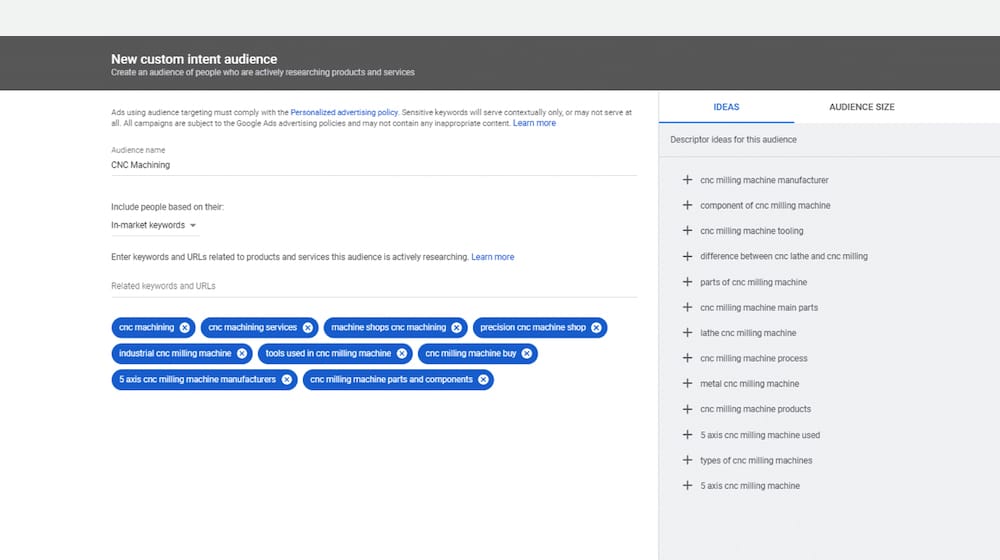This screenshot has width=1000, height=560.
Task: Add '5 axis cnc milling machine used' idea
Action: coord(687,435)
